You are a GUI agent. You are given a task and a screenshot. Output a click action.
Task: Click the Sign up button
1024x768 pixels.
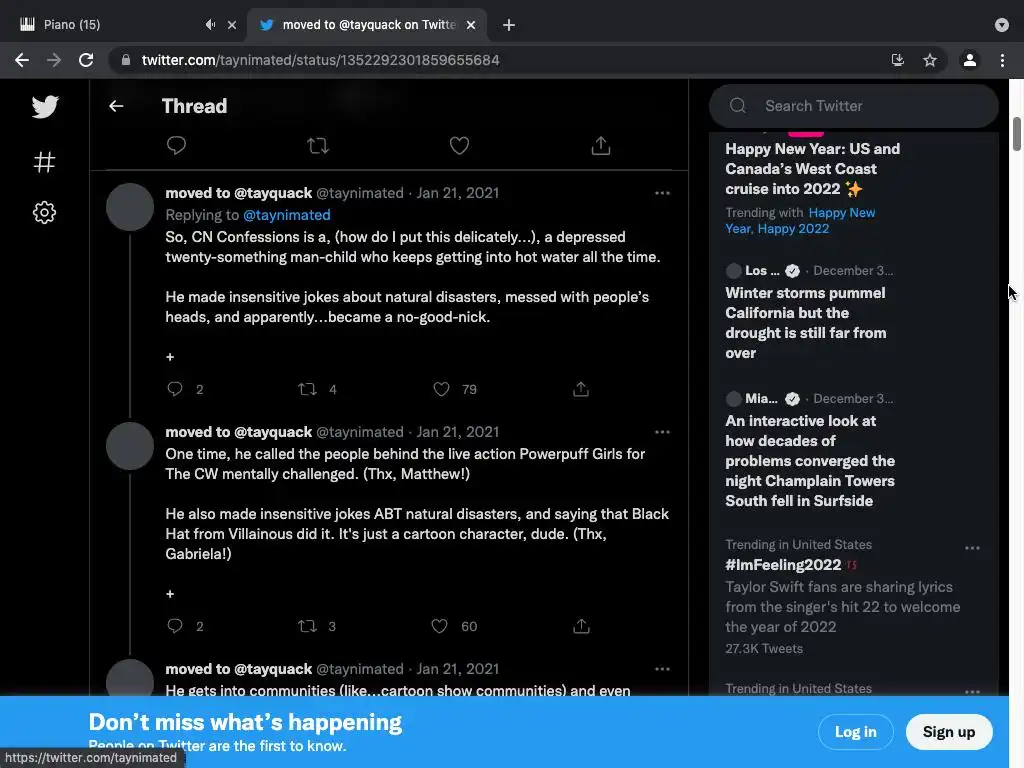pos(949,732)
